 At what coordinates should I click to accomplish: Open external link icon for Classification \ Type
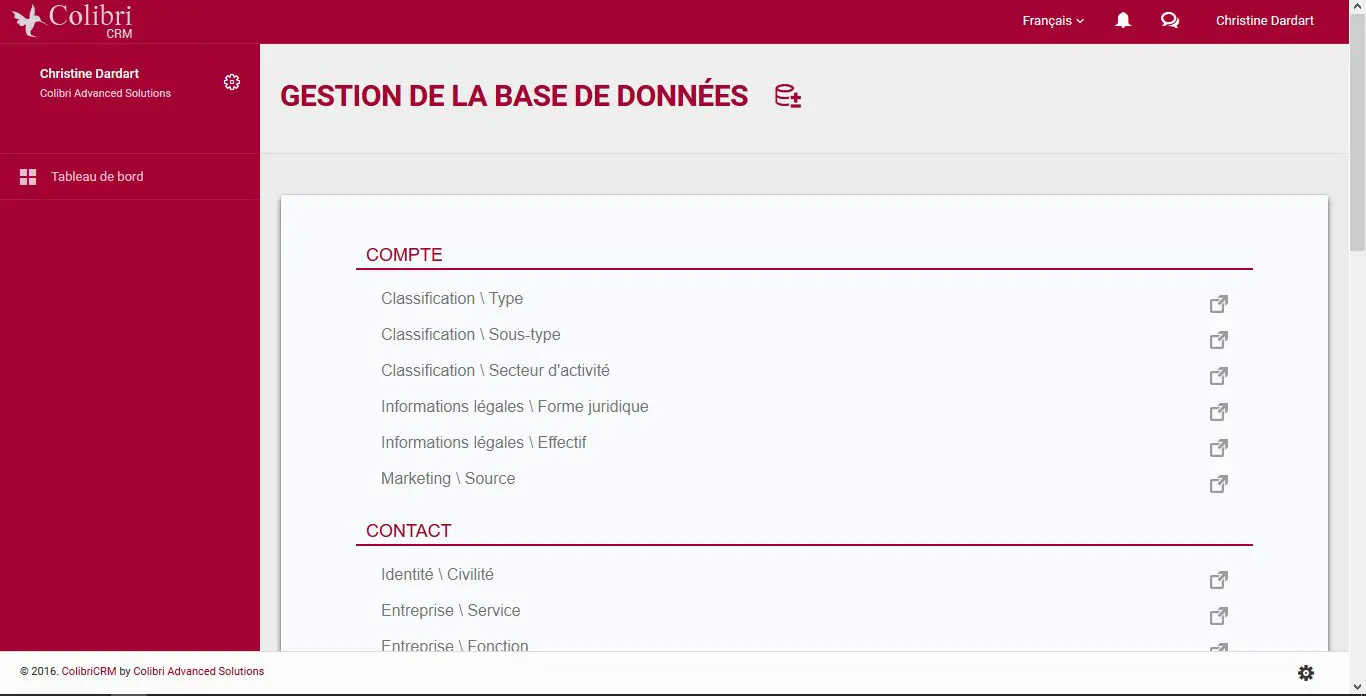[x=1219, y=303]
